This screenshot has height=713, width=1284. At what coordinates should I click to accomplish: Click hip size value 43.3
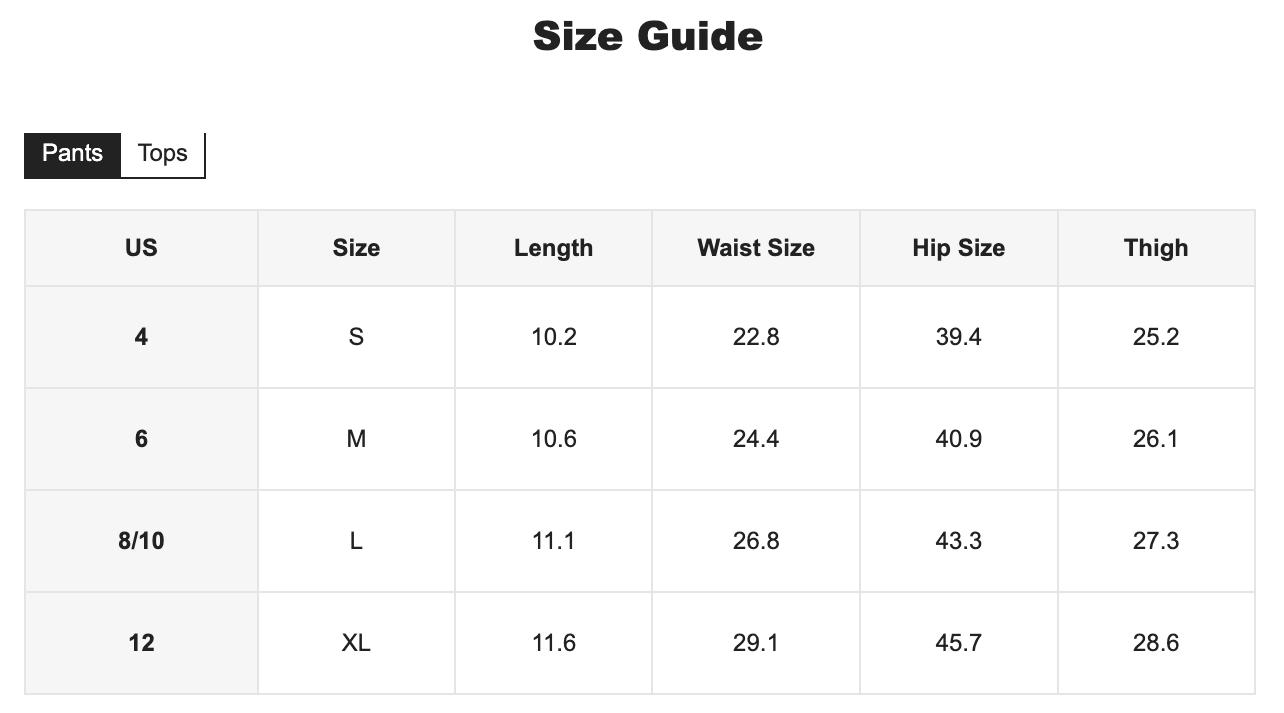[958, 541]
